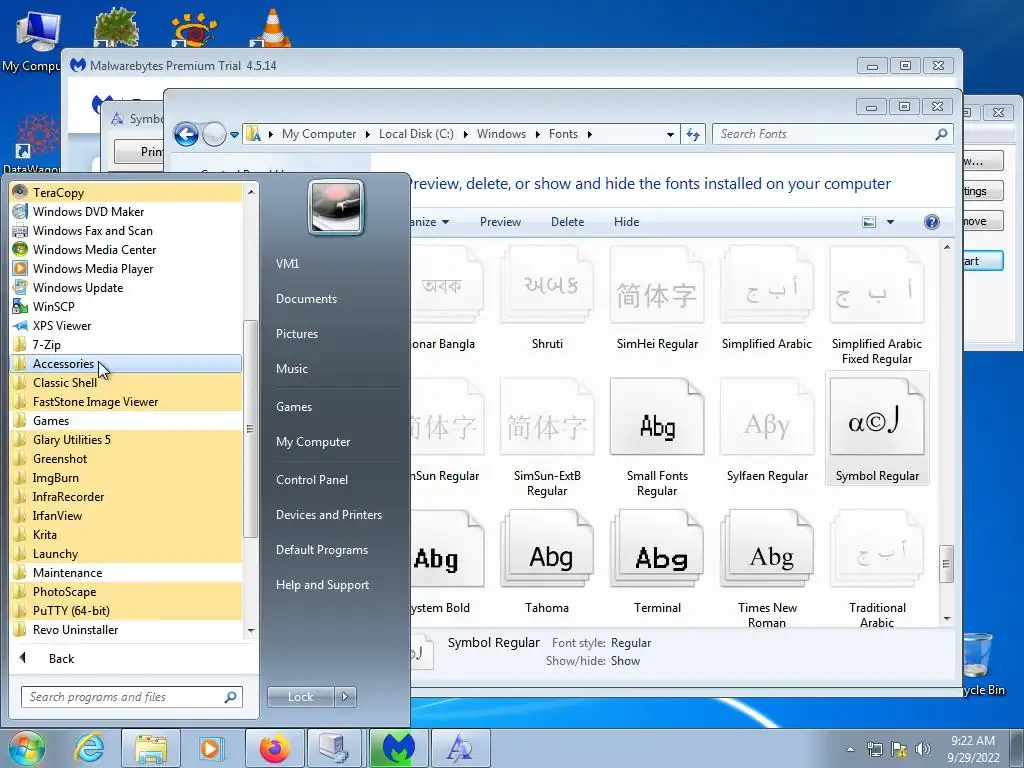Click the volume icon in system tray

tap(923, 749)
